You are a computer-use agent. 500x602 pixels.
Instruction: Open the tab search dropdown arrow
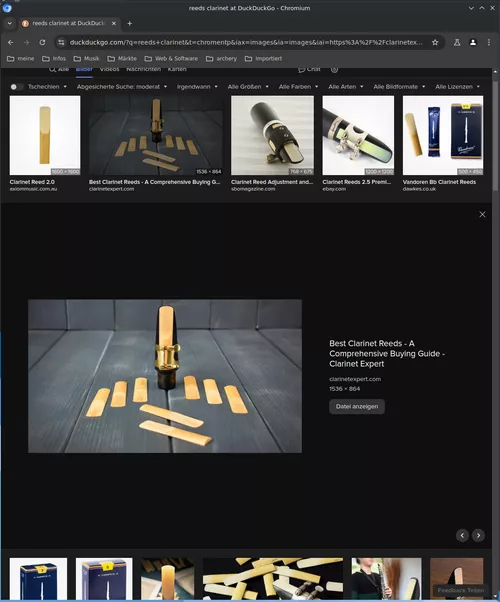tap(10, 23)
